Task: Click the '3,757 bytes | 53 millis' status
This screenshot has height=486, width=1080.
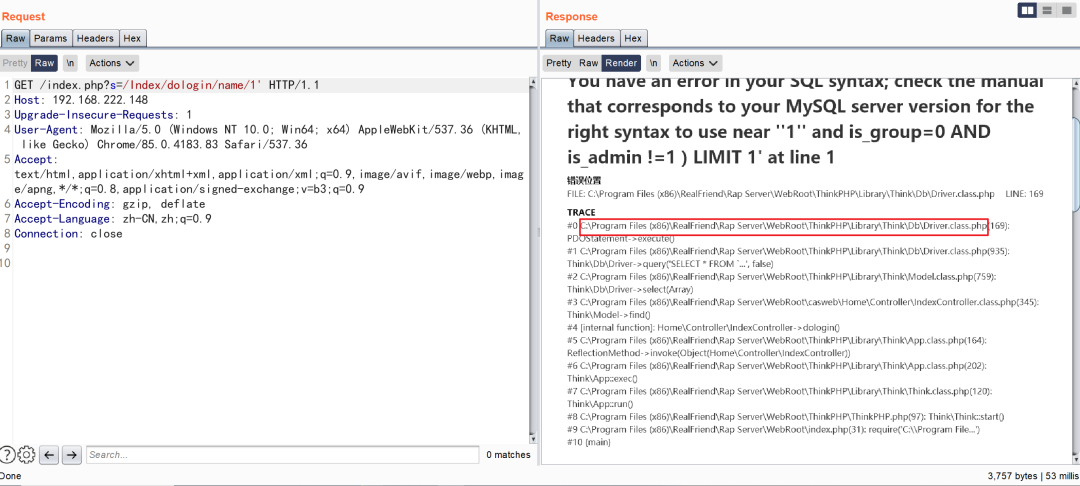Action: (1032, 476)
